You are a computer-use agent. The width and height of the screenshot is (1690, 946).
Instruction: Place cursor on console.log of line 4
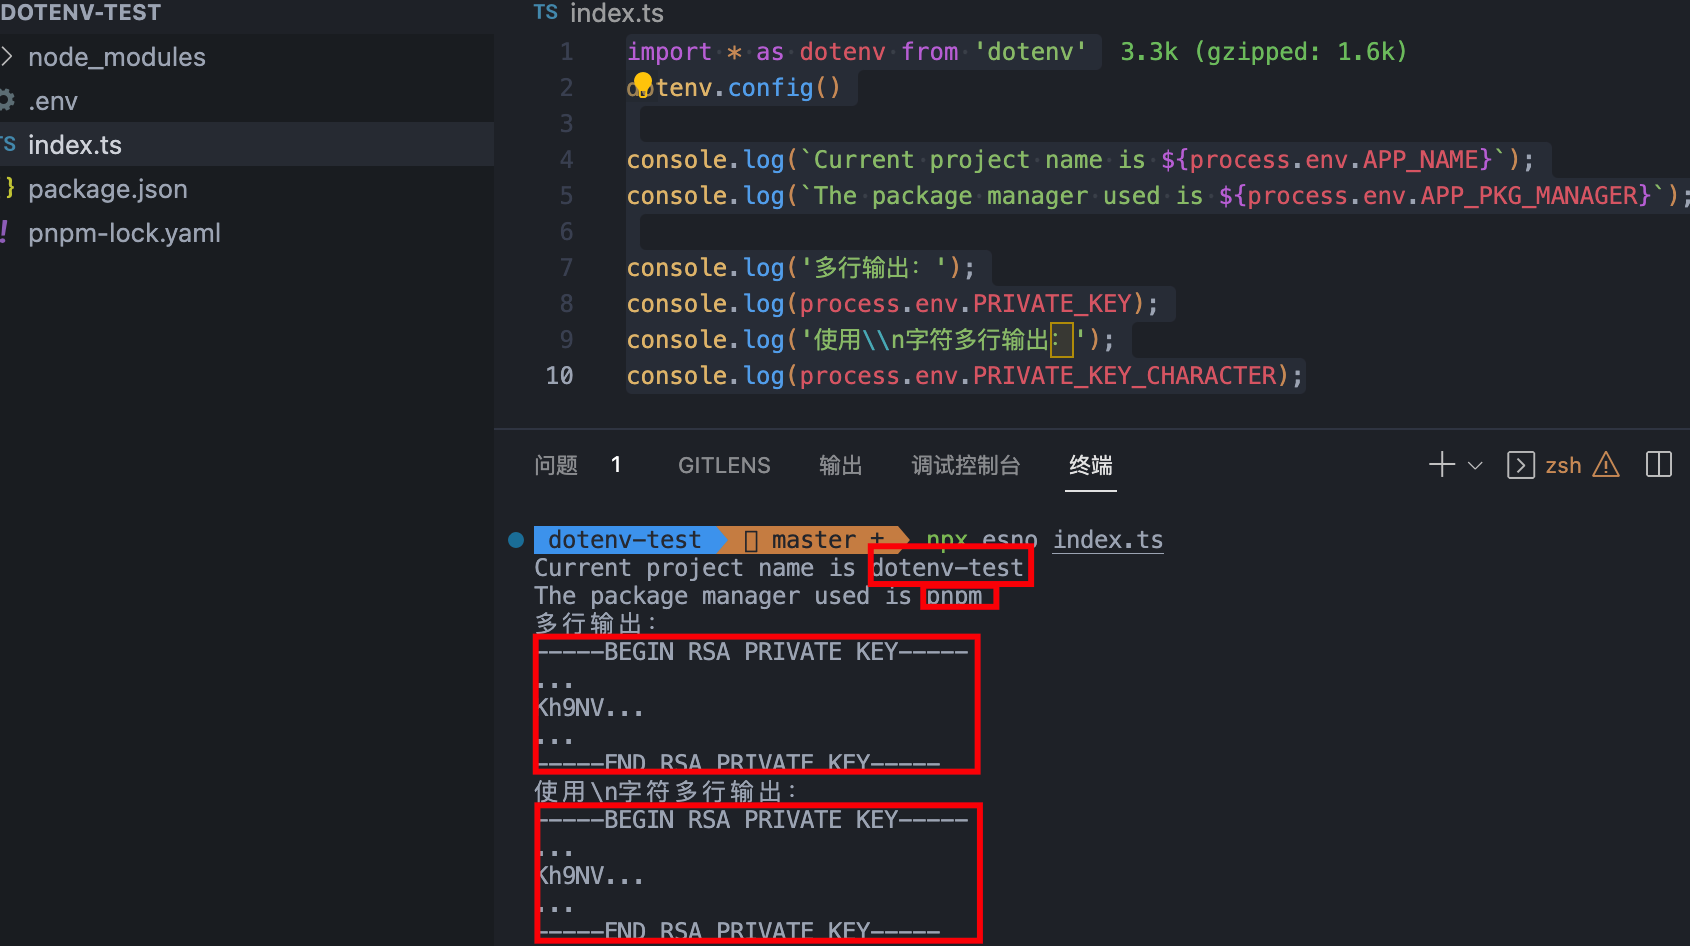click(x=705, y=160)
